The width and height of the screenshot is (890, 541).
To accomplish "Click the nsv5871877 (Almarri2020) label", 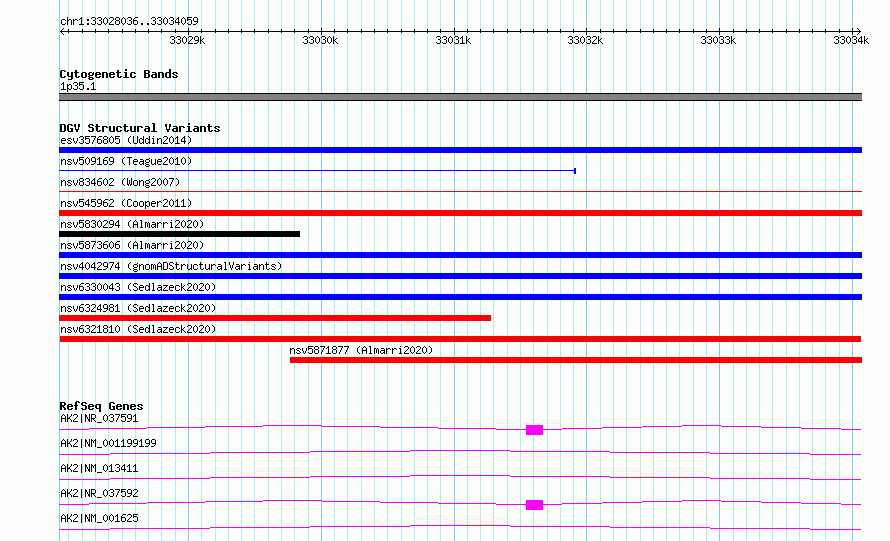I will click(x=361, y=350).
